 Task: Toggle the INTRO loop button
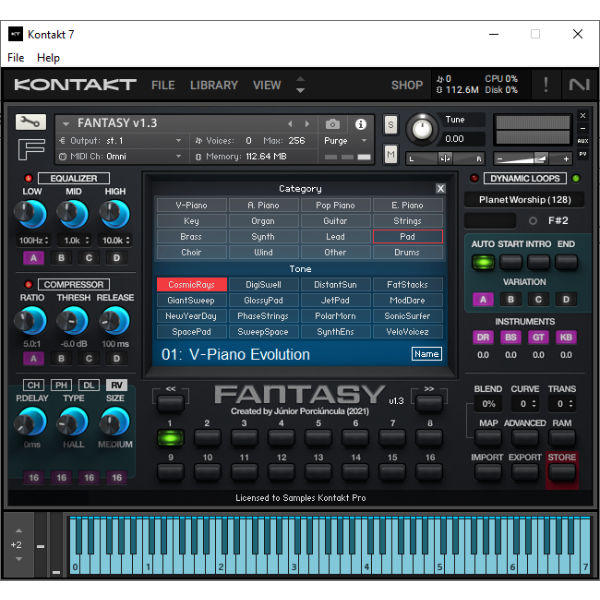pyautogui.click(x=538, y=262)
